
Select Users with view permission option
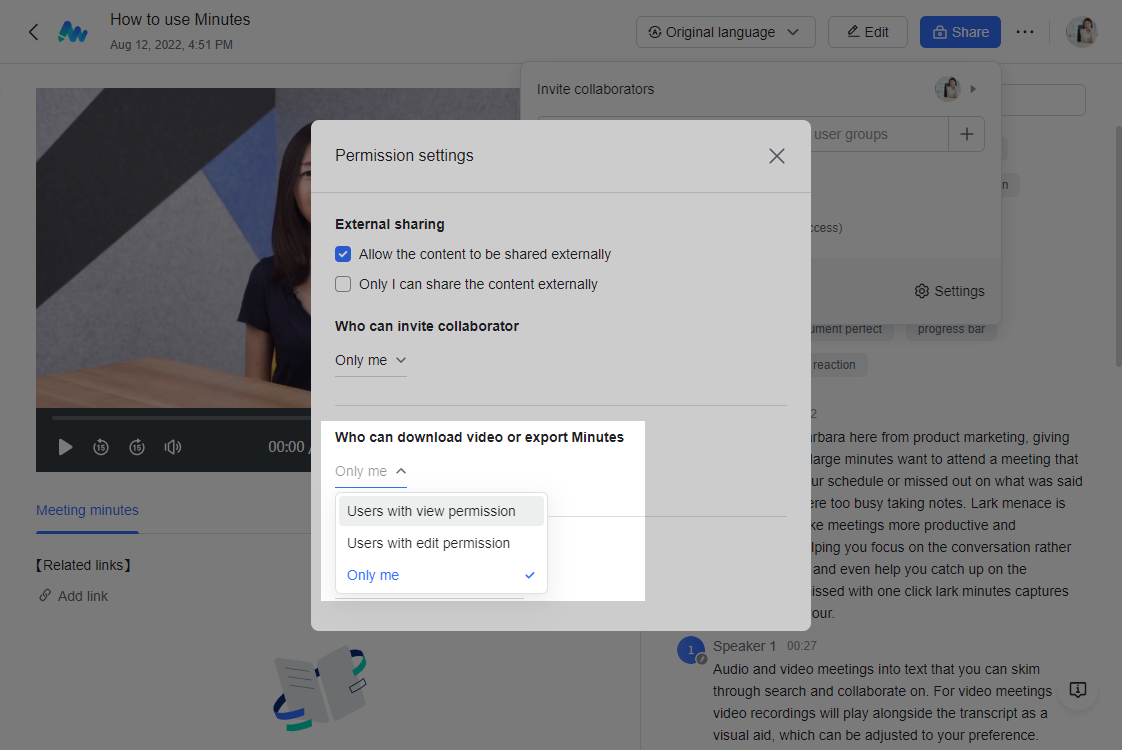[x=431, y=511]
